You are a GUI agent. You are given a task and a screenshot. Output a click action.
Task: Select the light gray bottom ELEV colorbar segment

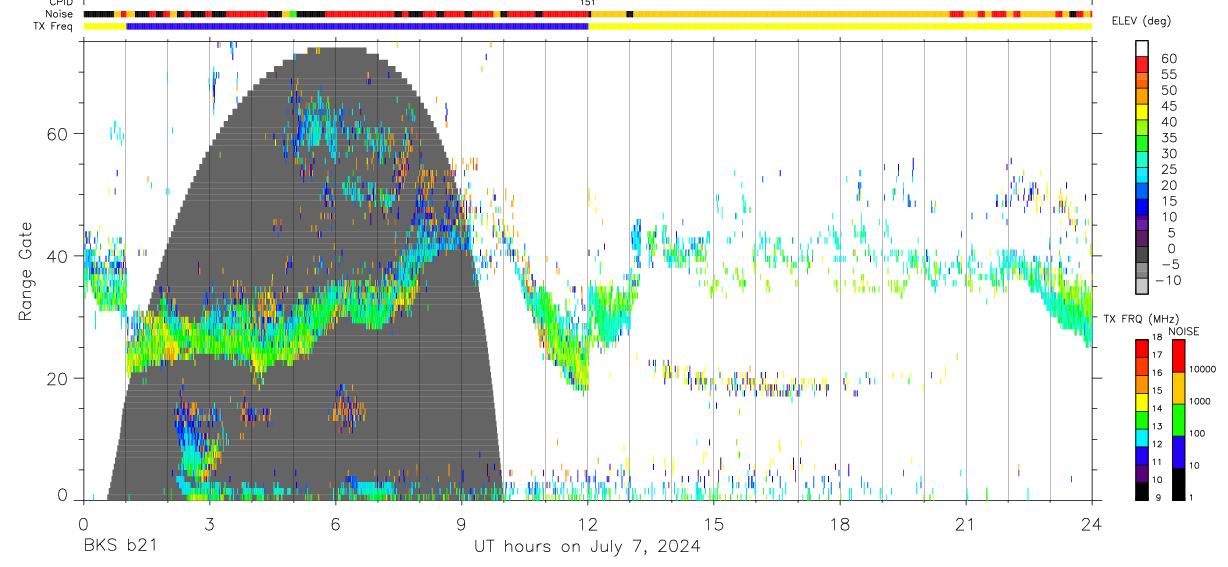pos(1142,287)
